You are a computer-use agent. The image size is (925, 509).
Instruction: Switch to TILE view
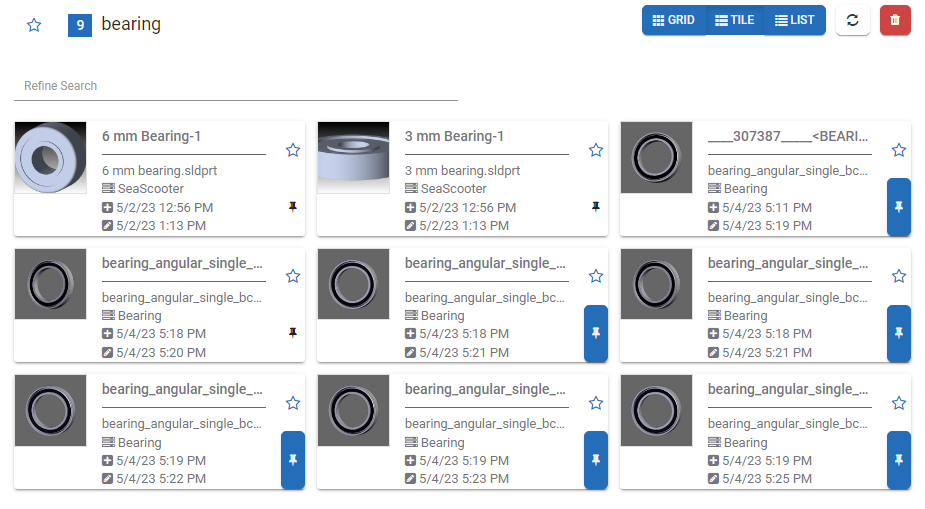point(734,20)
